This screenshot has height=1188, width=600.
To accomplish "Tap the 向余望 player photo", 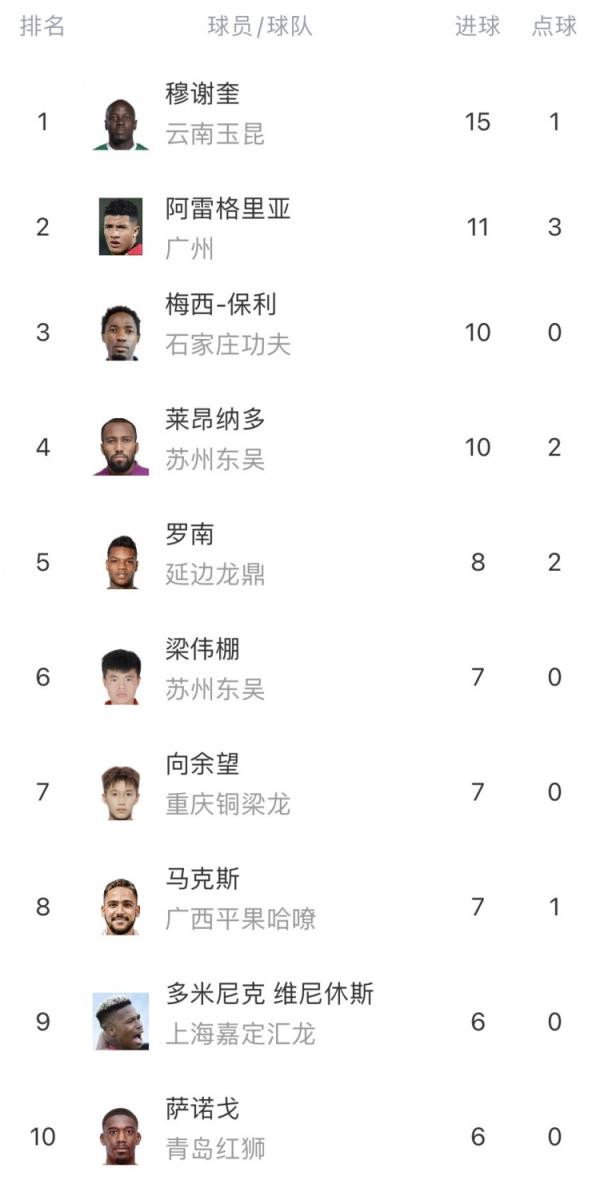I will [x=121, y=792].
